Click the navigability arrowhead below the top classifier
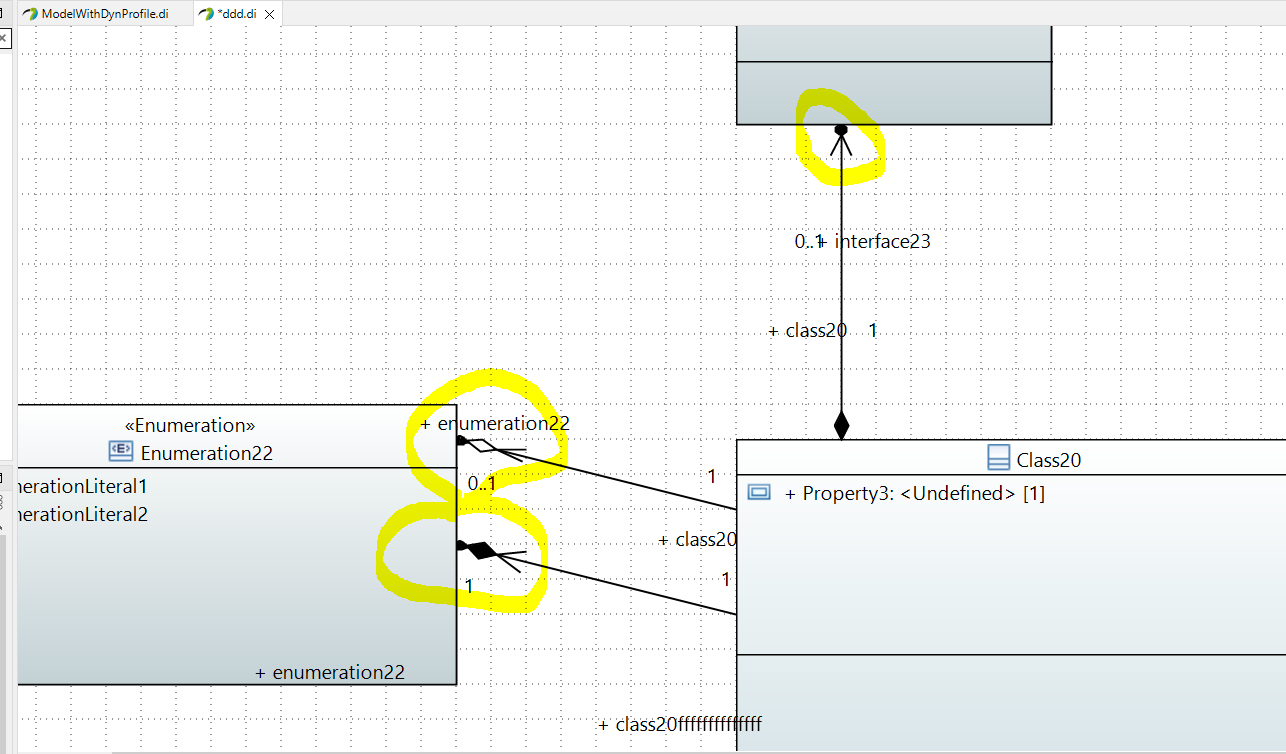The height and width of the screenshot is (754, 1286). click(x=841, y=143)
